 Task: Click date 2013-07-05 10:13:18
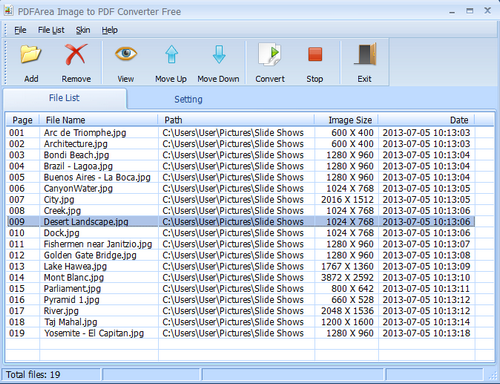point(426,333)
